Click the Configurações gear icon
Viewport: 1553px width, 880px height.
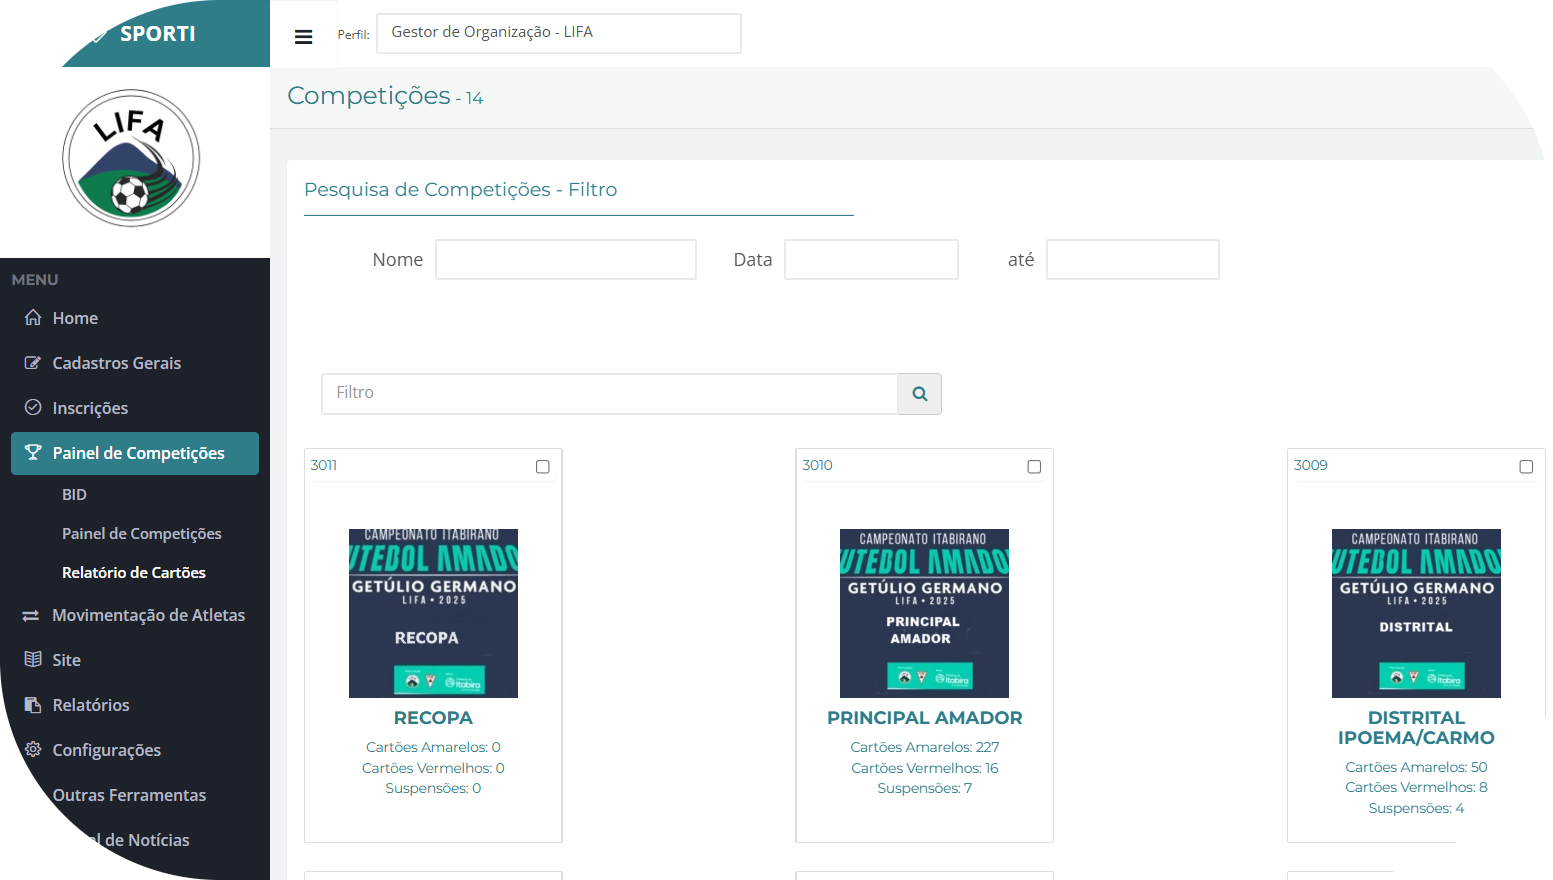[x=33, y=750]
